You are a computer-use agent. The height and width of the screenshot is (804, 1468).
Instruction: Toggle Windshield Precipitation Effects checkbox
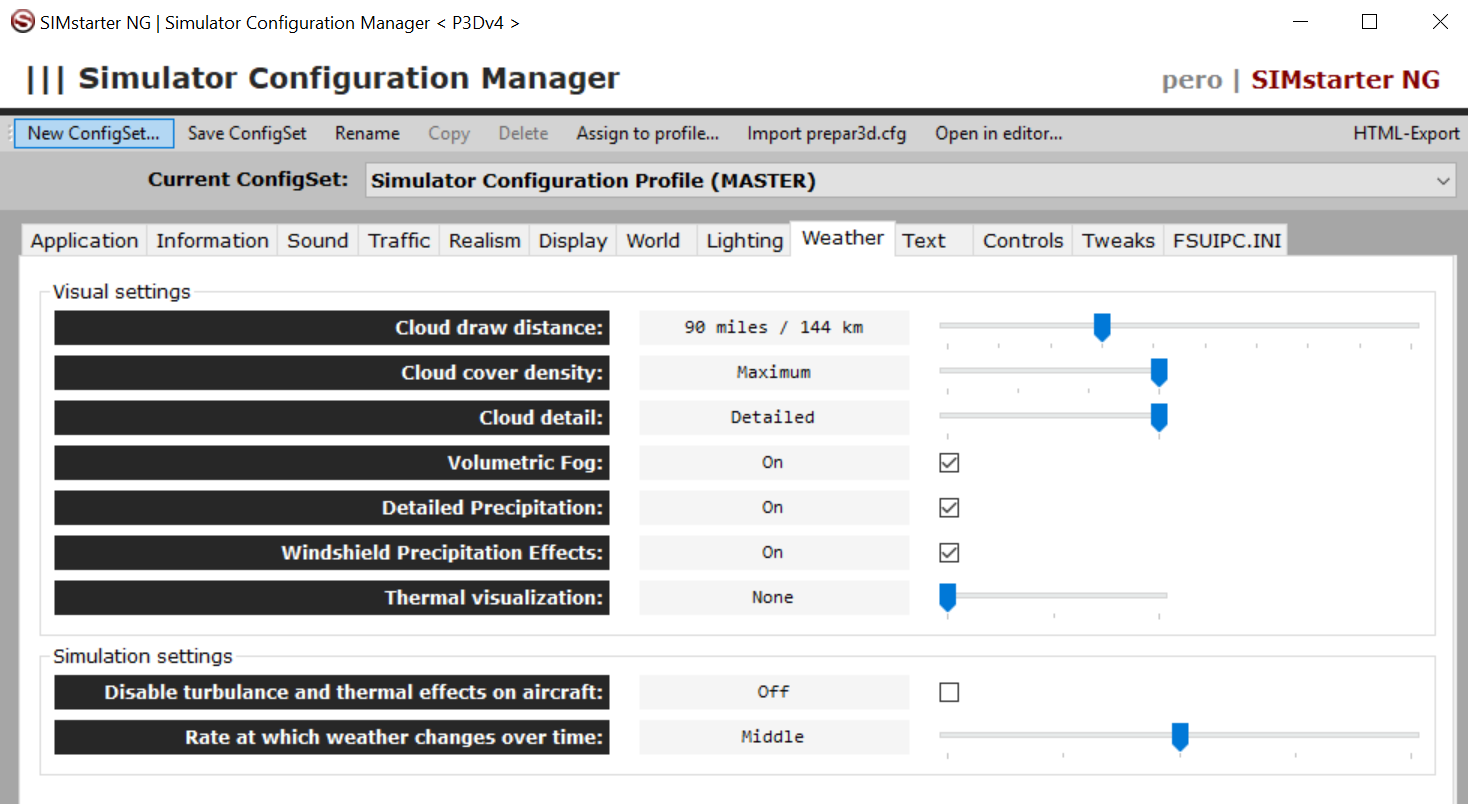(949, 552)
